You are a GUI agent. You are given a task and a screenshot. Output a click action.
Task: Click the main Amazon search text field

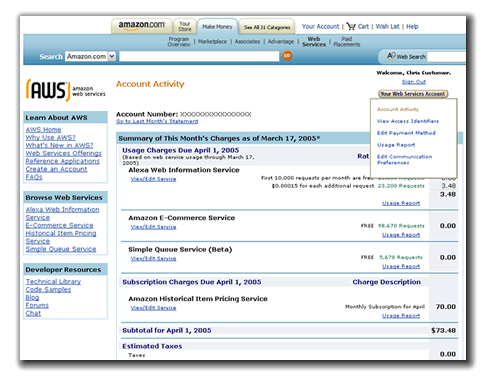(199, 56)
